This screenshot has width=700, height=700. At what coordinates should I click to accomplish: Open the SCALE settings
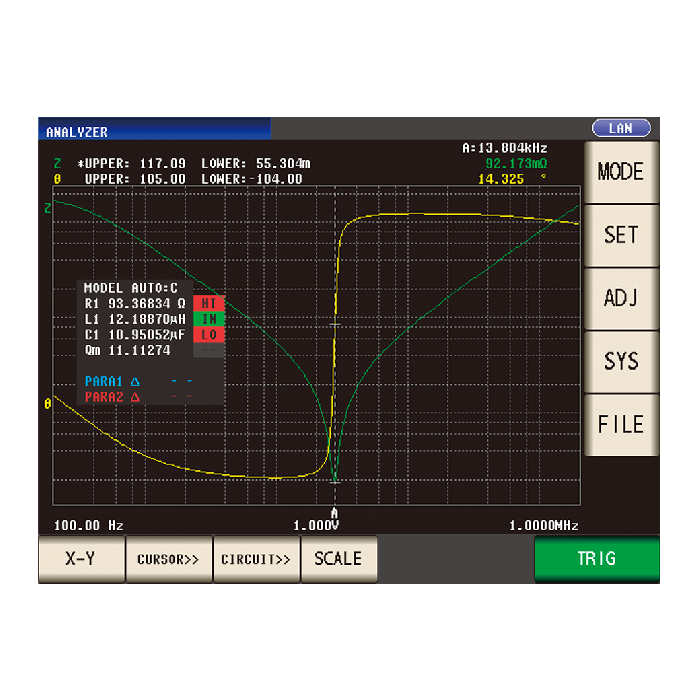(x=338, y=559)
